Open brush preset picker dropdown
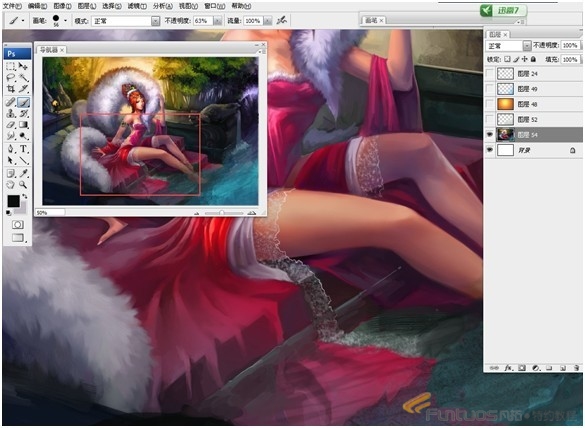This screenshot has width=585, height=428. point(66,21)
